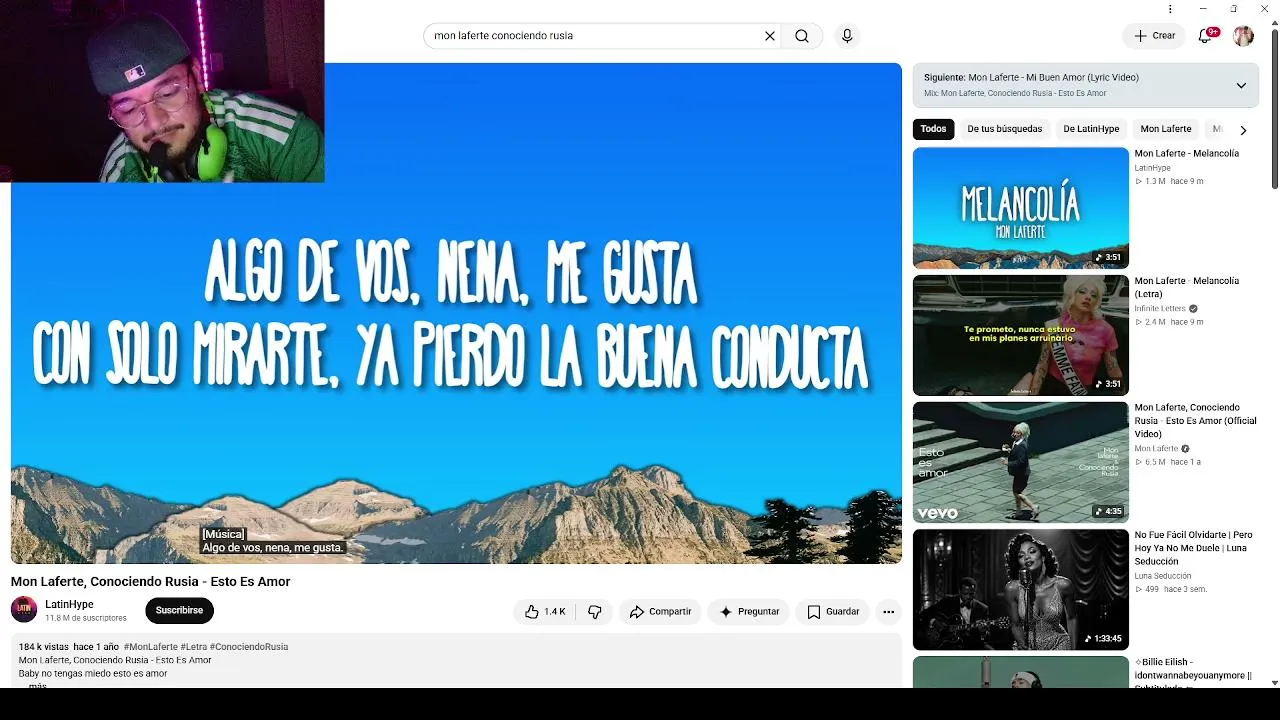Click the Preguntar button
This screenshot has width=1280, height=720.
tap(749, 612)
